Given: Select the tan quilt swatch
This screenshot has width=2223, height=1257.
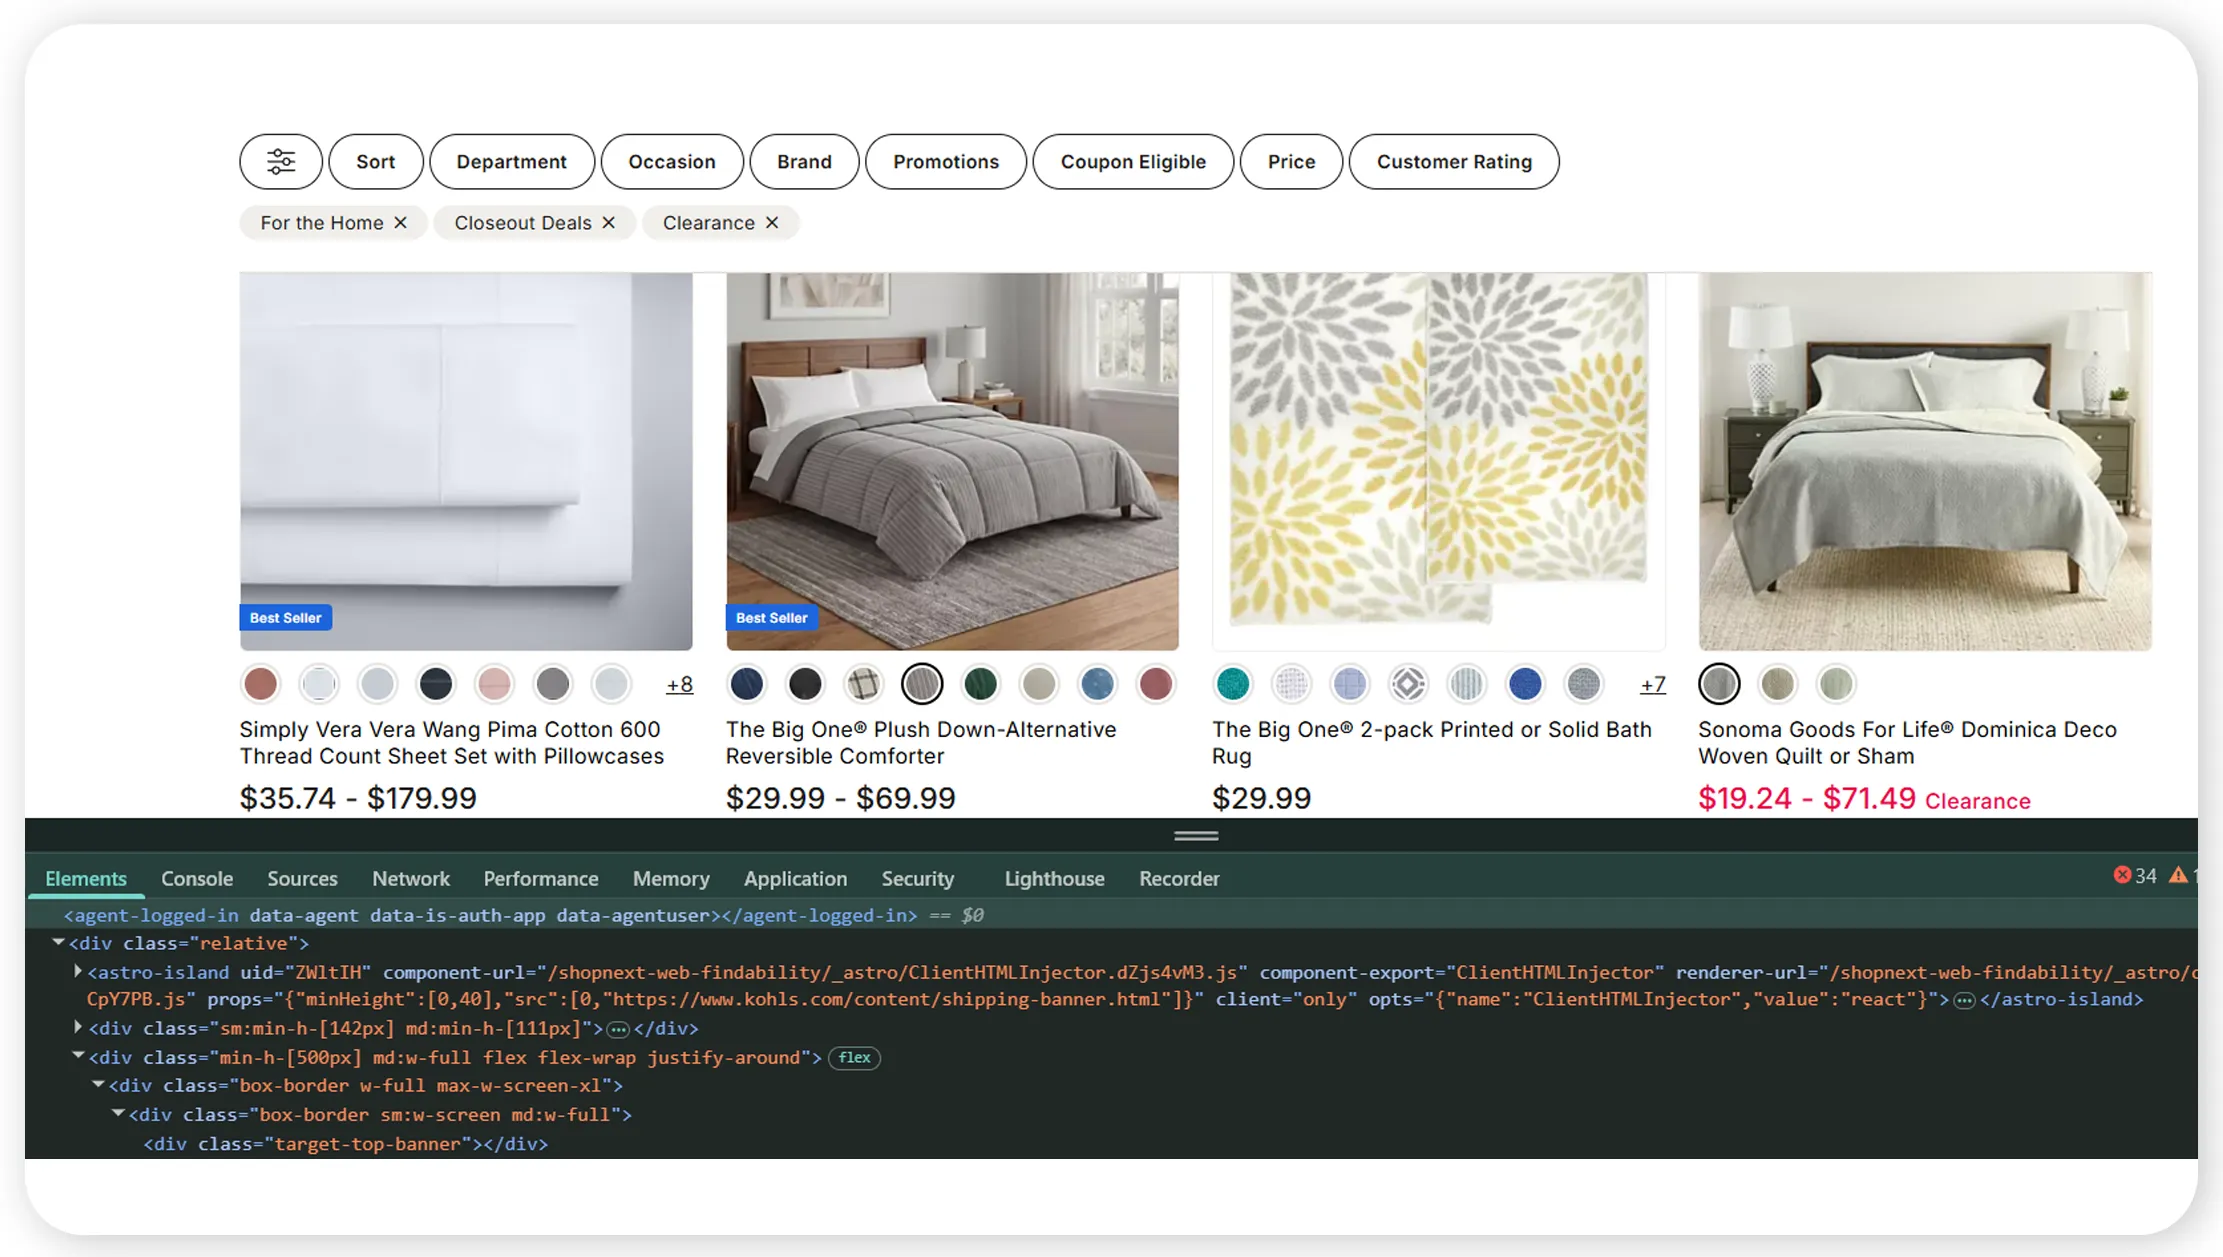Looking at the screenshot, I should point(1778,684).
